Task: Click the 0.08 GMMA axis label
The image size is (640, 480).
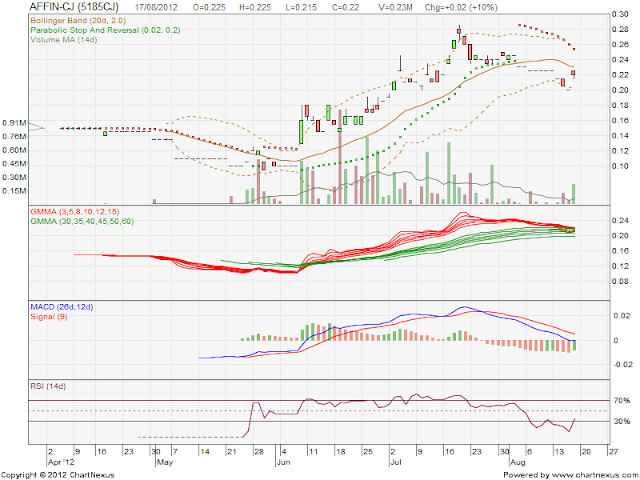Action: click(x=620, y=281)
